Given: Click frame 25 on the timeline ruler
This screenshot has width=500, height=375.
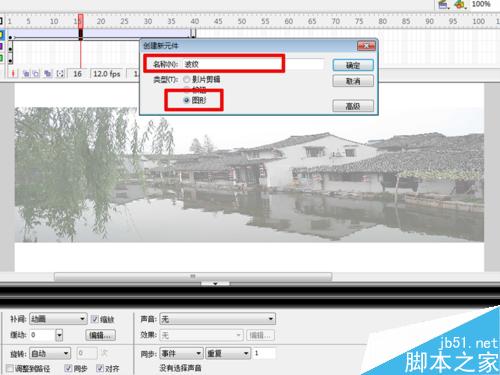Looking at the screenshot, I should pos(124,21).
